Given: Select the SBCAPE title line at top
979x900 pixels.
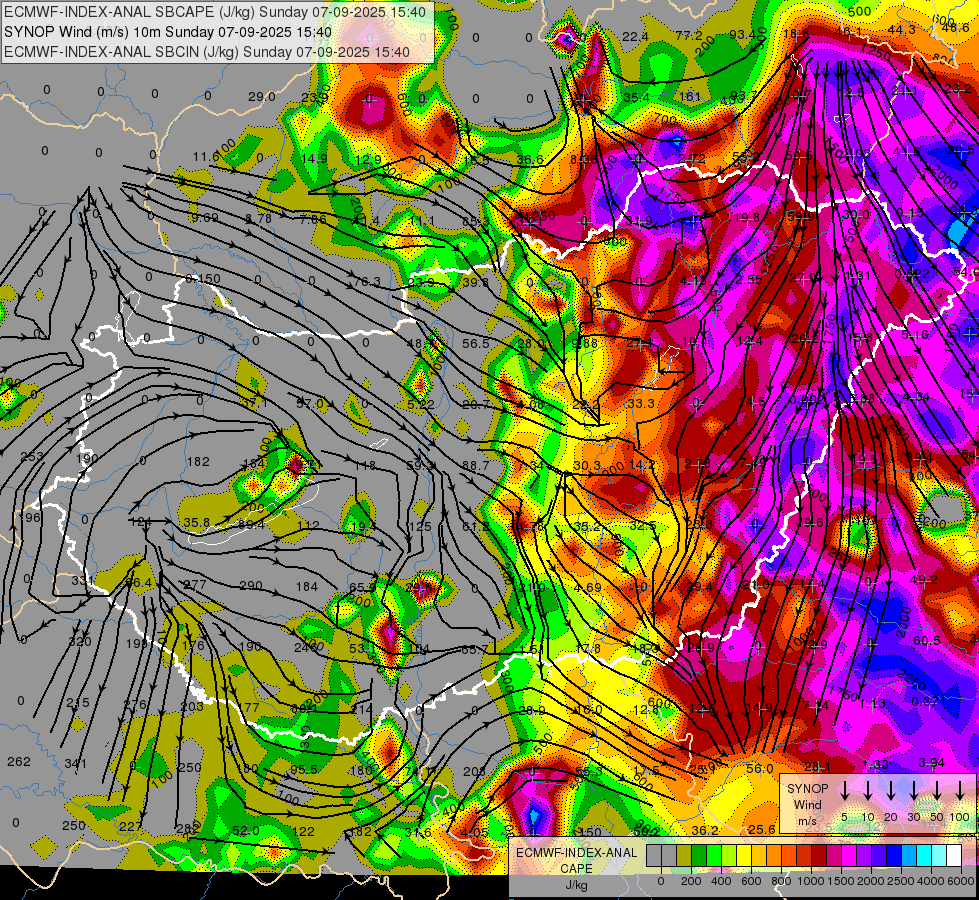Looking at the screenshot, I should point(215,12).
